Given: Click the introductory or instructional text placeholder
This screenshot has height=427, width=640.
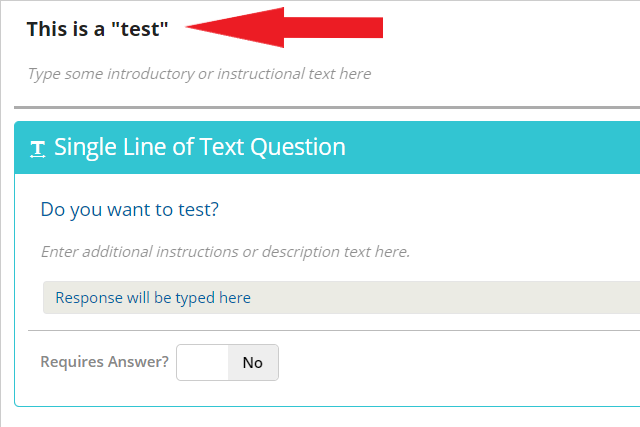Looking at the screenshot, I should pos(199,74).
